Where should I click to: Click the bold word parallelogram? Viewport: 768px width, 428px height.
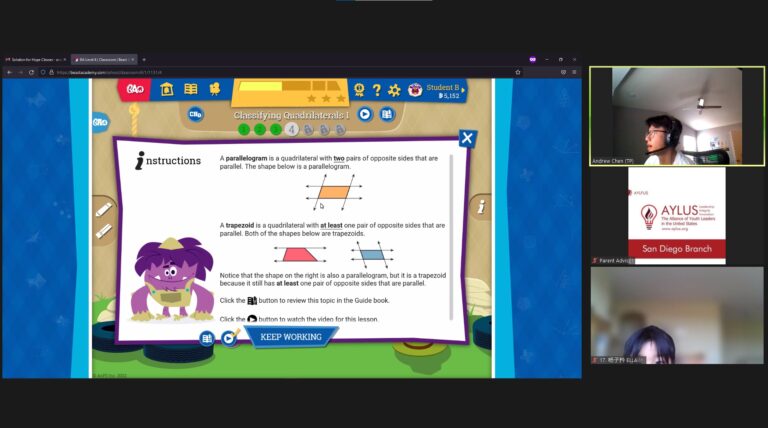pos(246,158)
